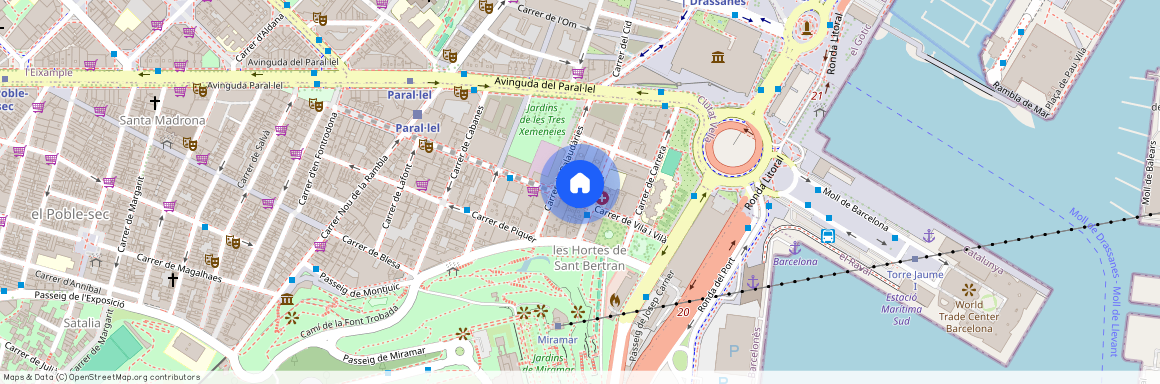Screen dimensions: 1160x384
Task: Click the el Poble-sec neighbourhood label
Action: pos(70,215)
